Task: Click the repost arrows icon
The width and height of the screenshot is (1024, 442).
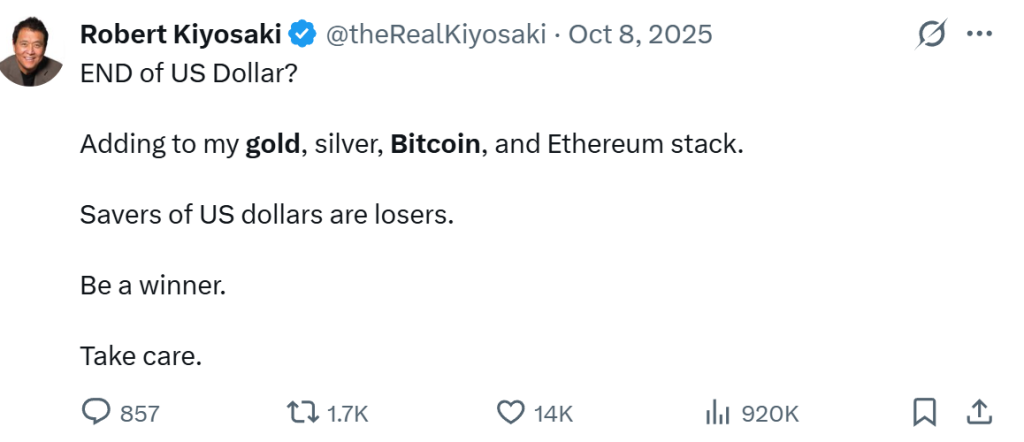Action: pos(300,412)
